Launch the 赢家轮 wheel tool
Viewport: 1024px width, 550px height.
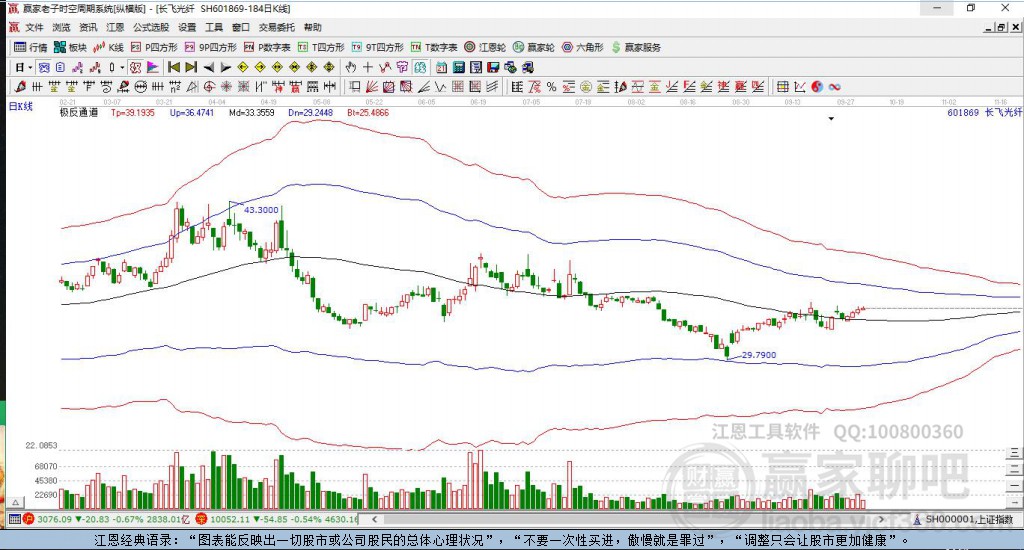click(x=534, y=47)
